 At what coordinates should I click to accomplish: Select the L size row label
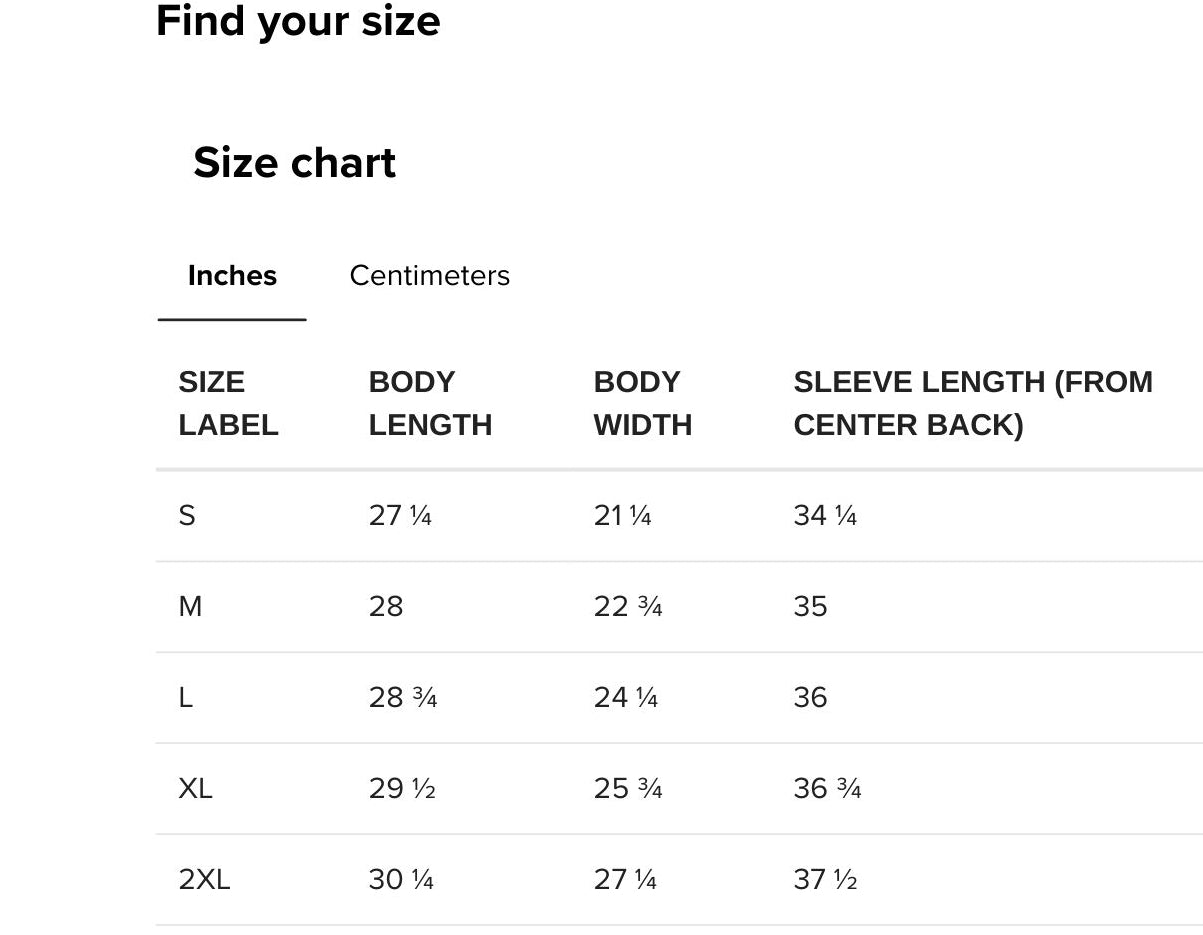tap(186, 698)
